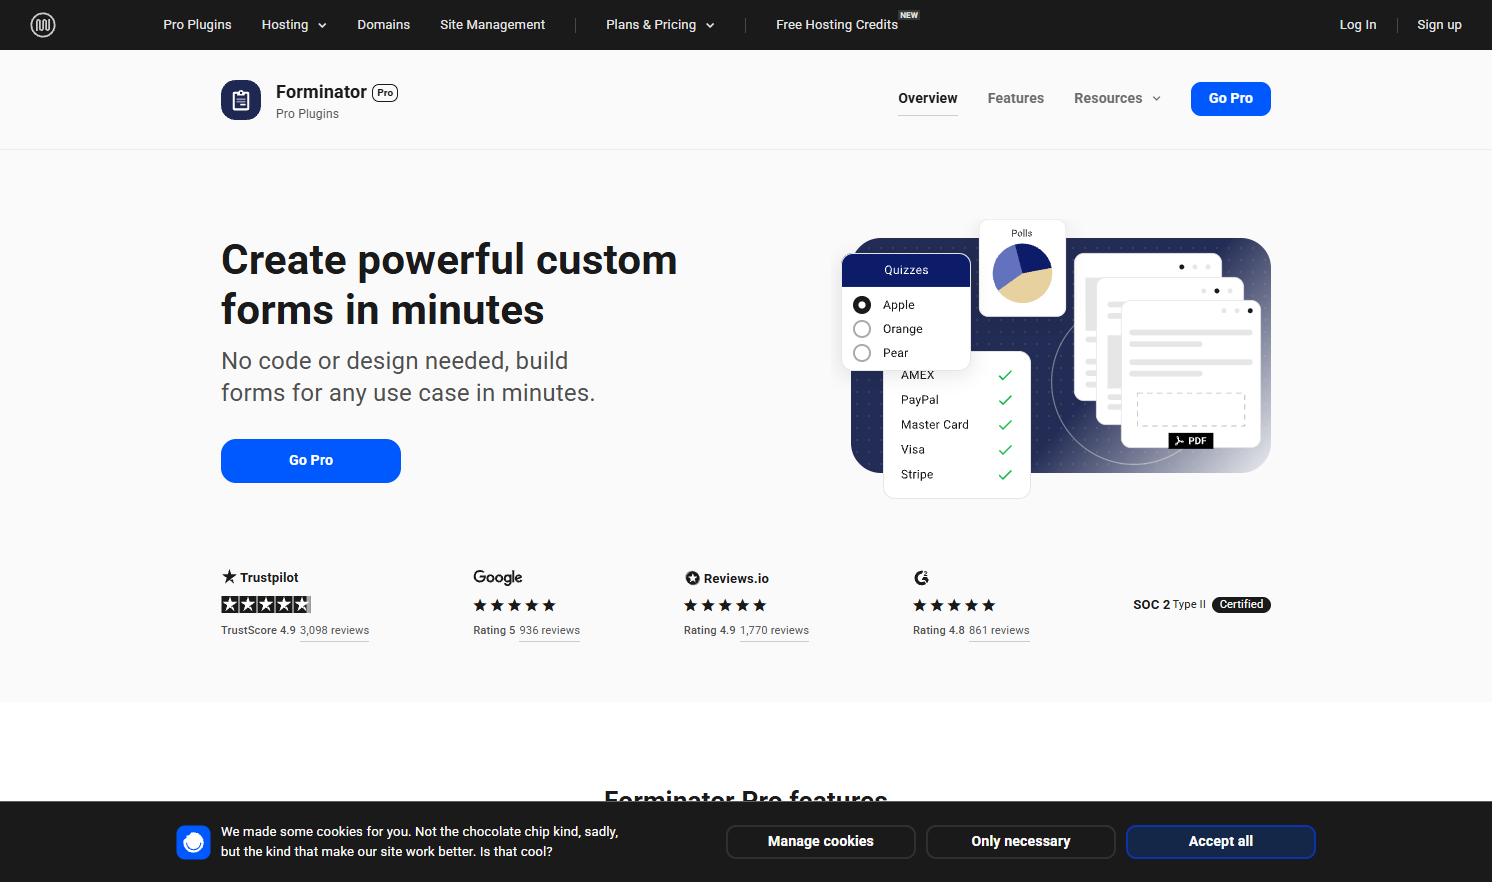
Task: Open the 936 reviews Google link
Action: pyautogui.click(x=550, y=631)
